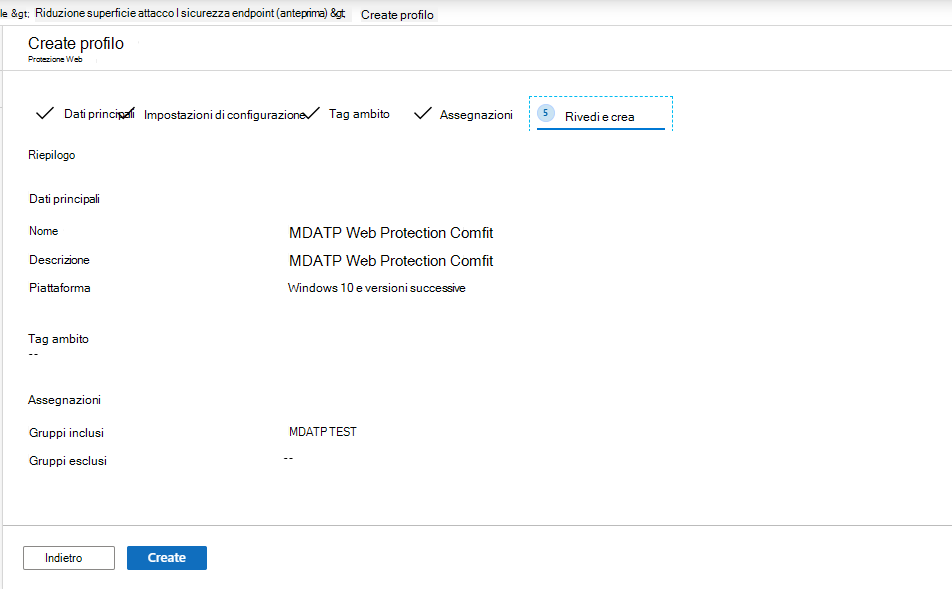This screenshot has width=952, height=589.
Task: Click the step 5 number circle
Action: pyautogui.click(x=545, y=113)
